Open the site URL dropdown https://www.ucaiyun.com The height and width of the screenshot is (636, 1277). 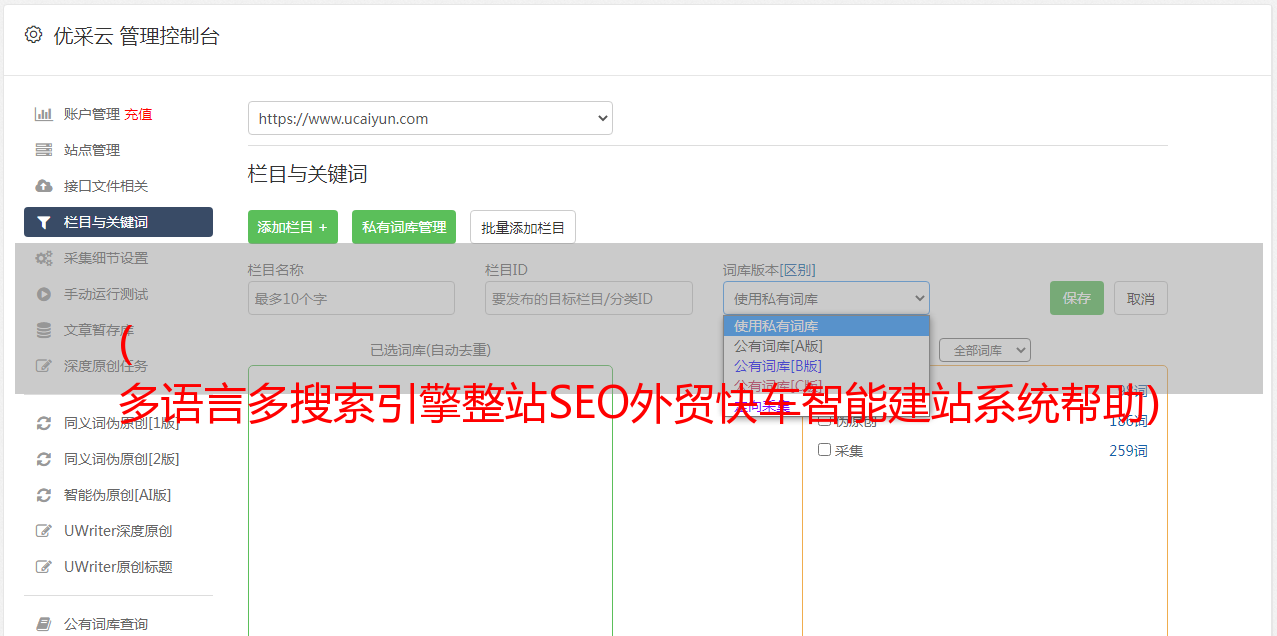tap(430, 118)
